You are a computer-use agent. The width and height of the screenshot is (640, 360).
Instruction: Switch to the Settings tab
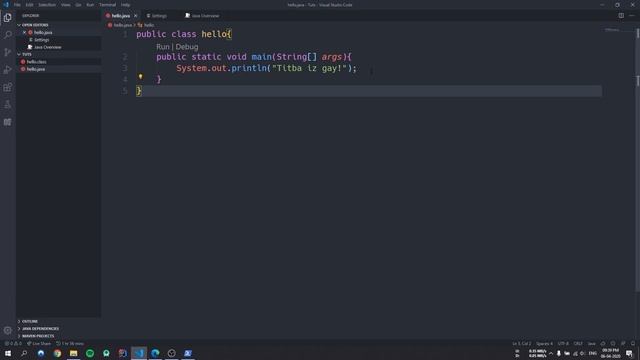(x=159, y=16)
